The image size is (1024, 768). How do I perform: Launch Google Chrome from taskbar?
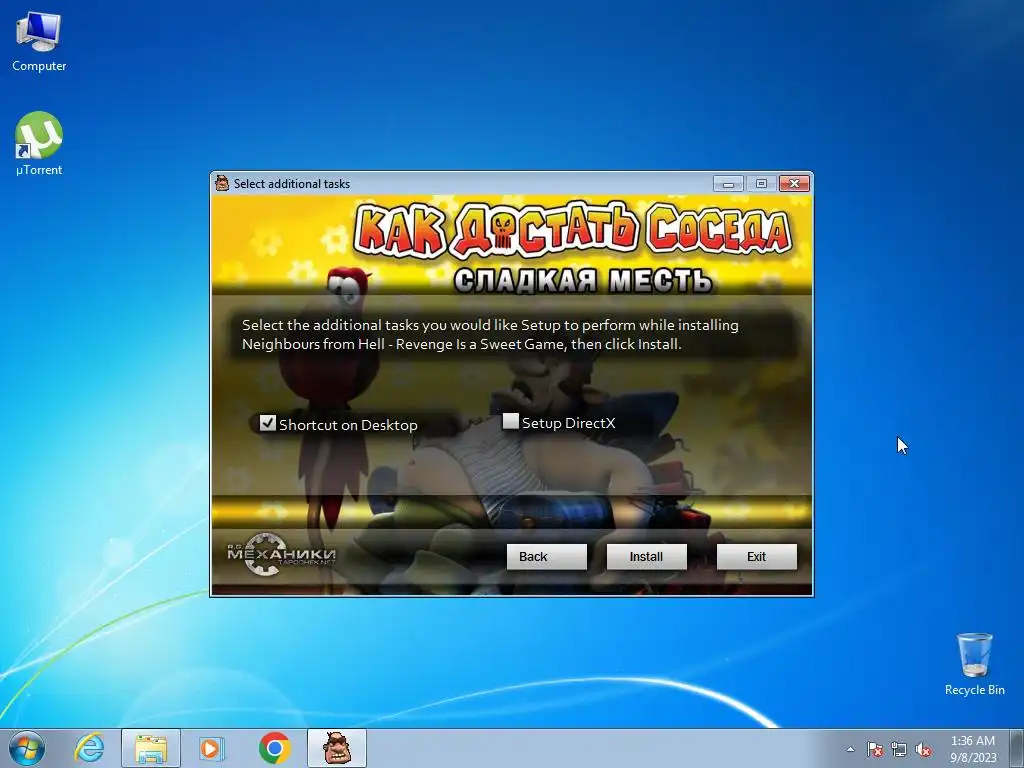pos(275,748)
